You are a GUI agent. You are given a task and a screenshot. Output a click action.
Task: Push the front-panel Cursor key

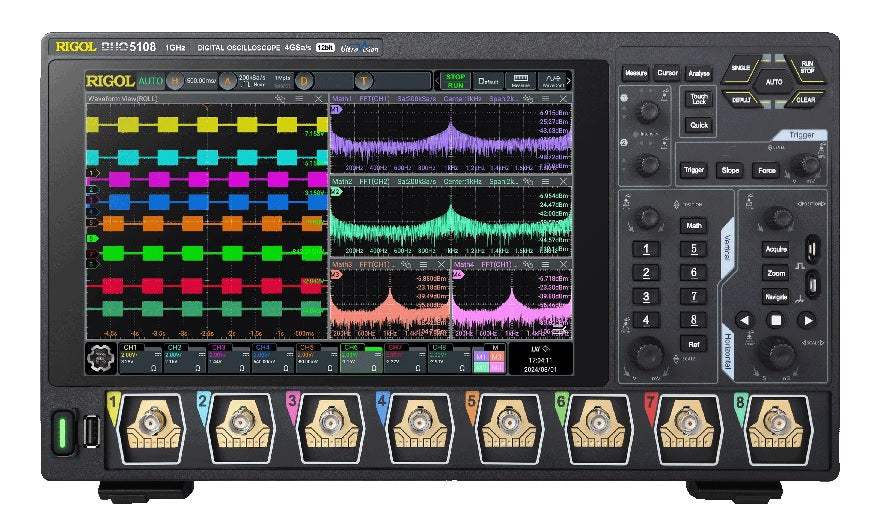click(668, 73)
